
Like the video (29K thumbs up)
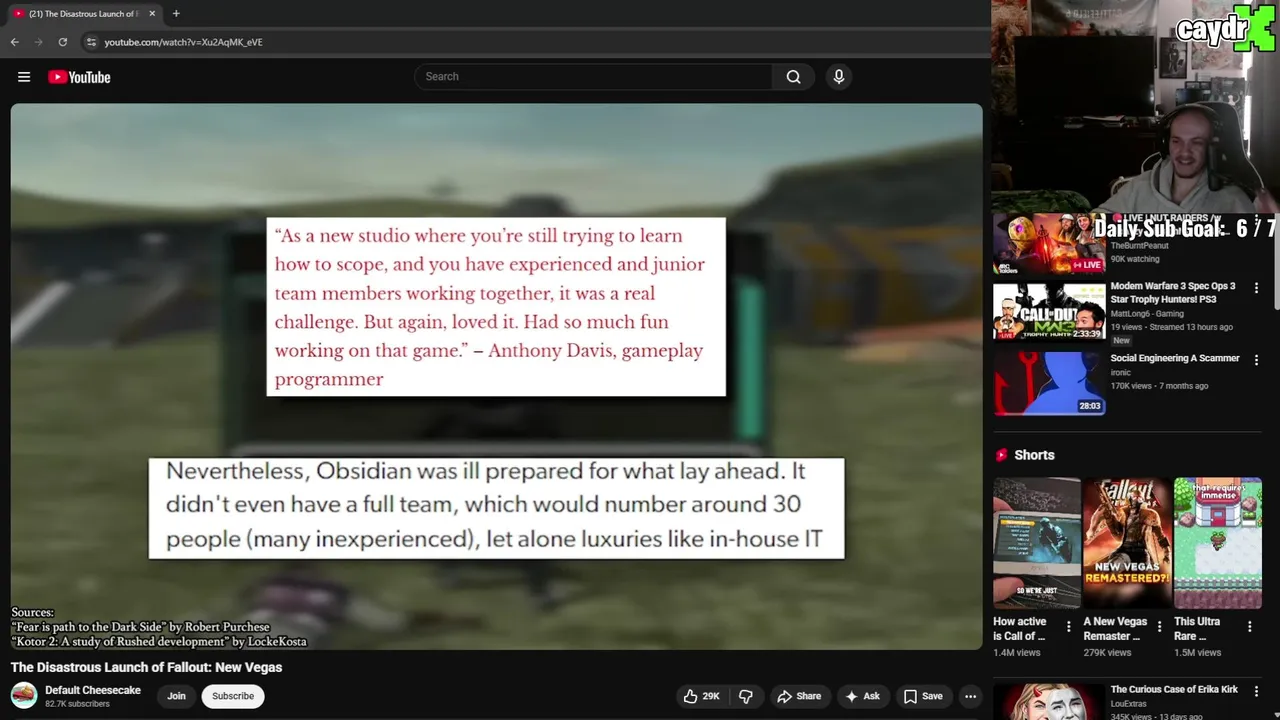[701, 696]
